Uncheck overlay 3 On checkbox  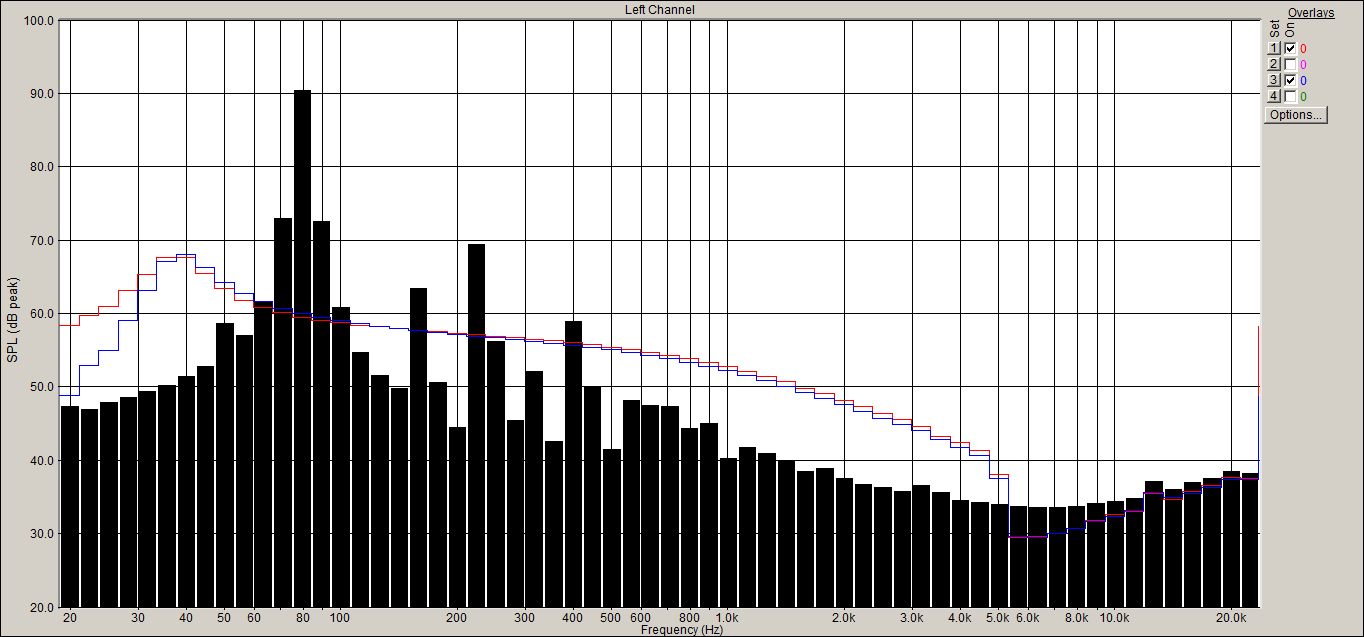[x=1290, y=80]
